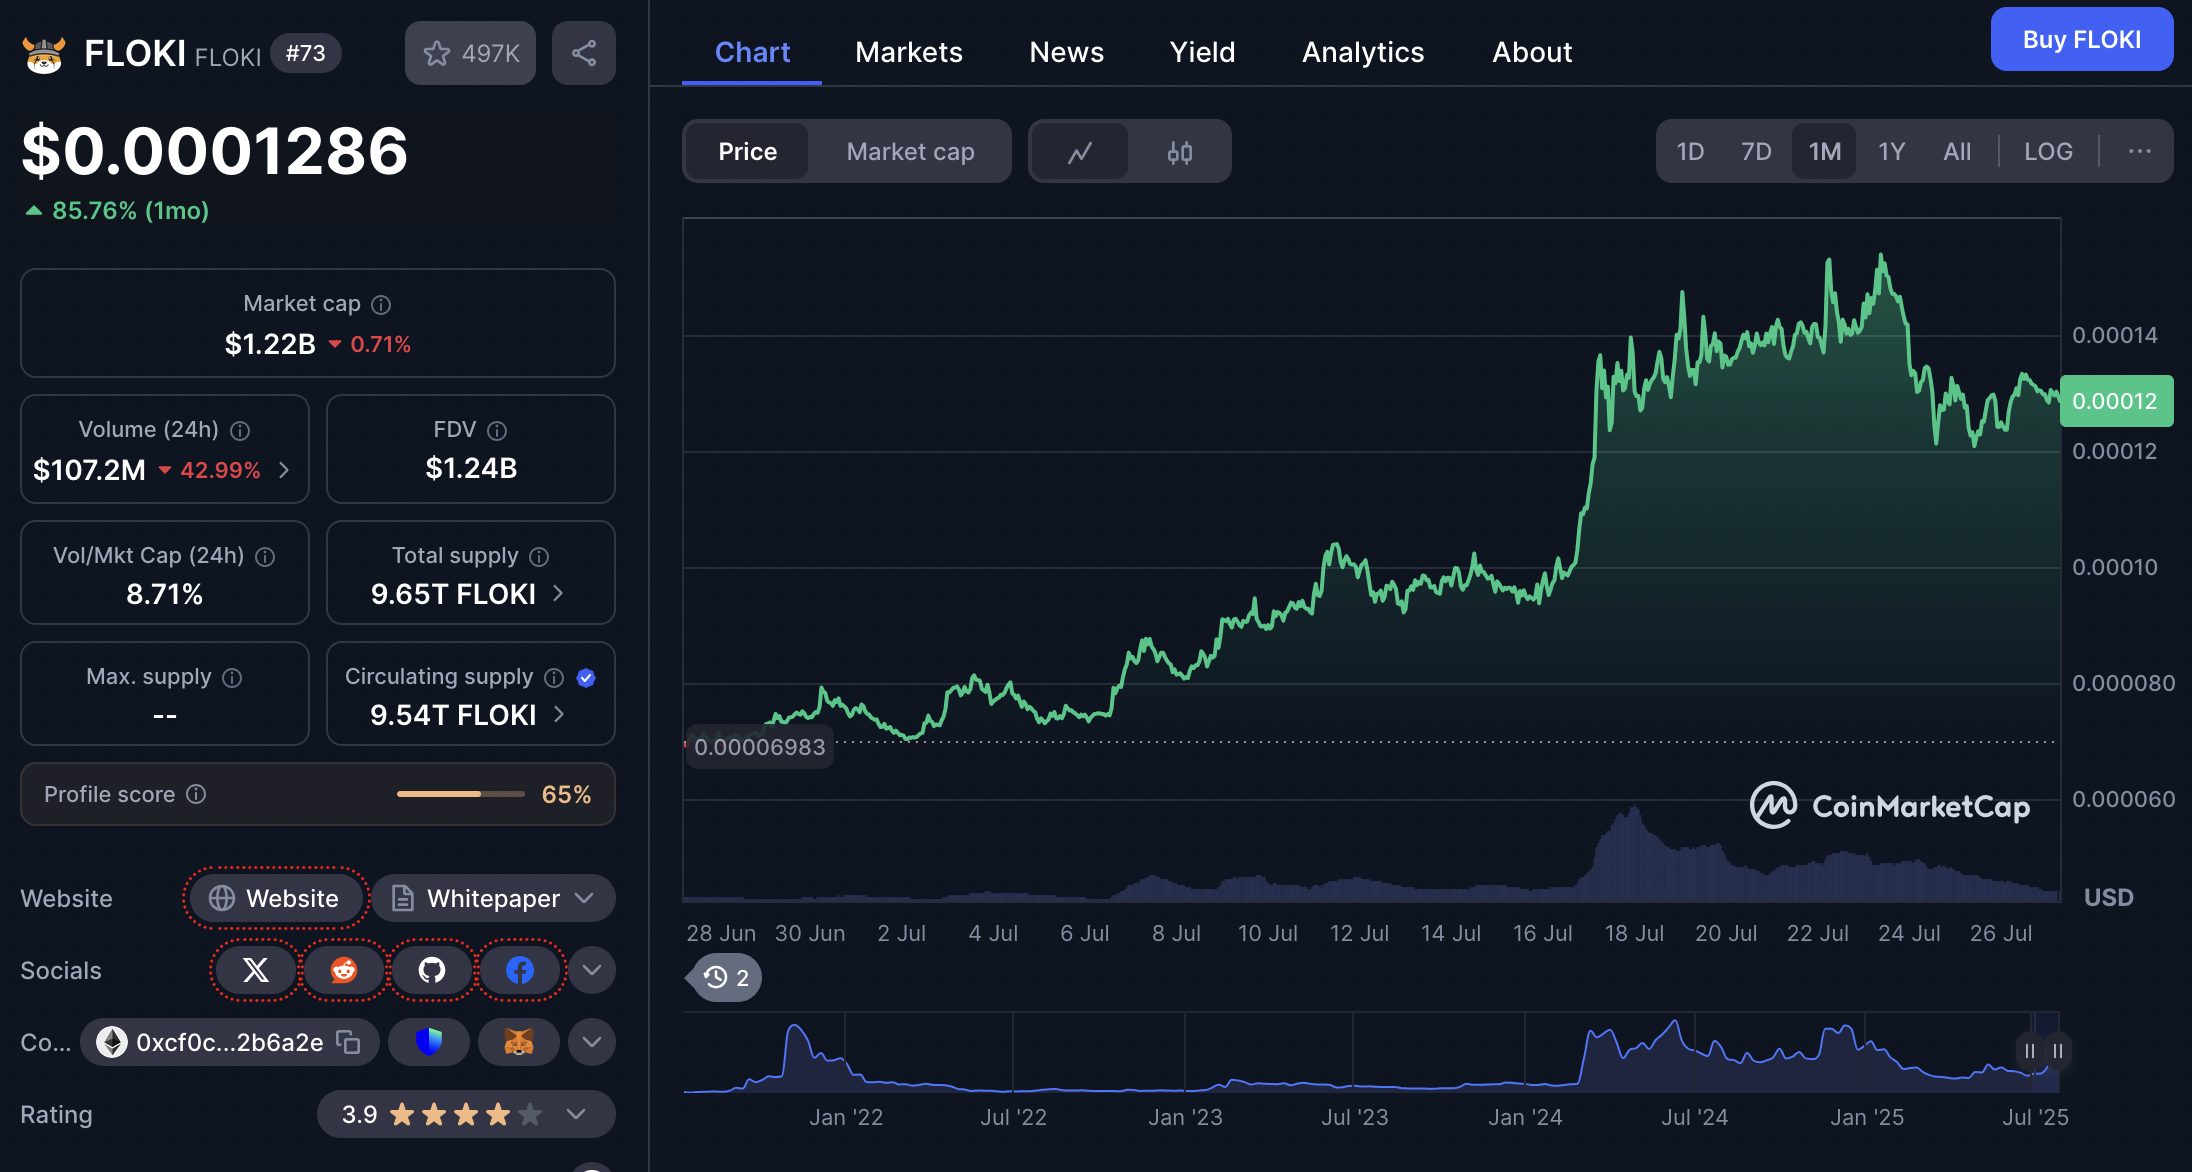Open the Markets tab
The image size is (2192, 1172).
pos(909,52)
